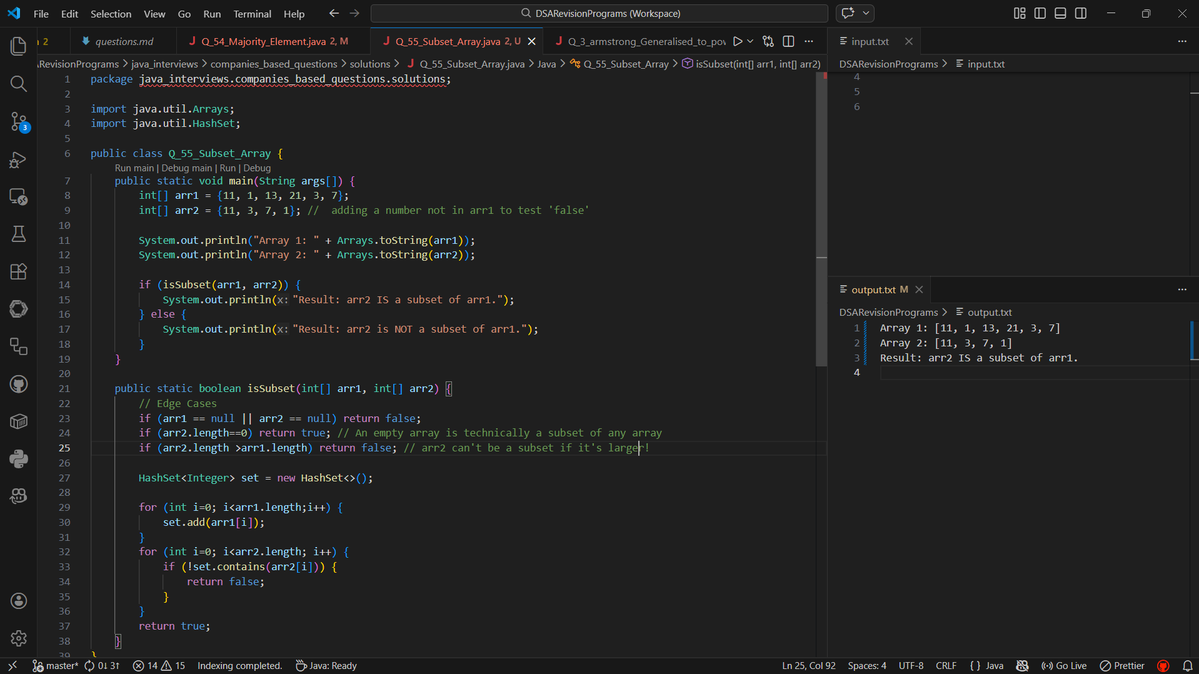
Task: Open the Selection menu
Action: click(111, 14)
